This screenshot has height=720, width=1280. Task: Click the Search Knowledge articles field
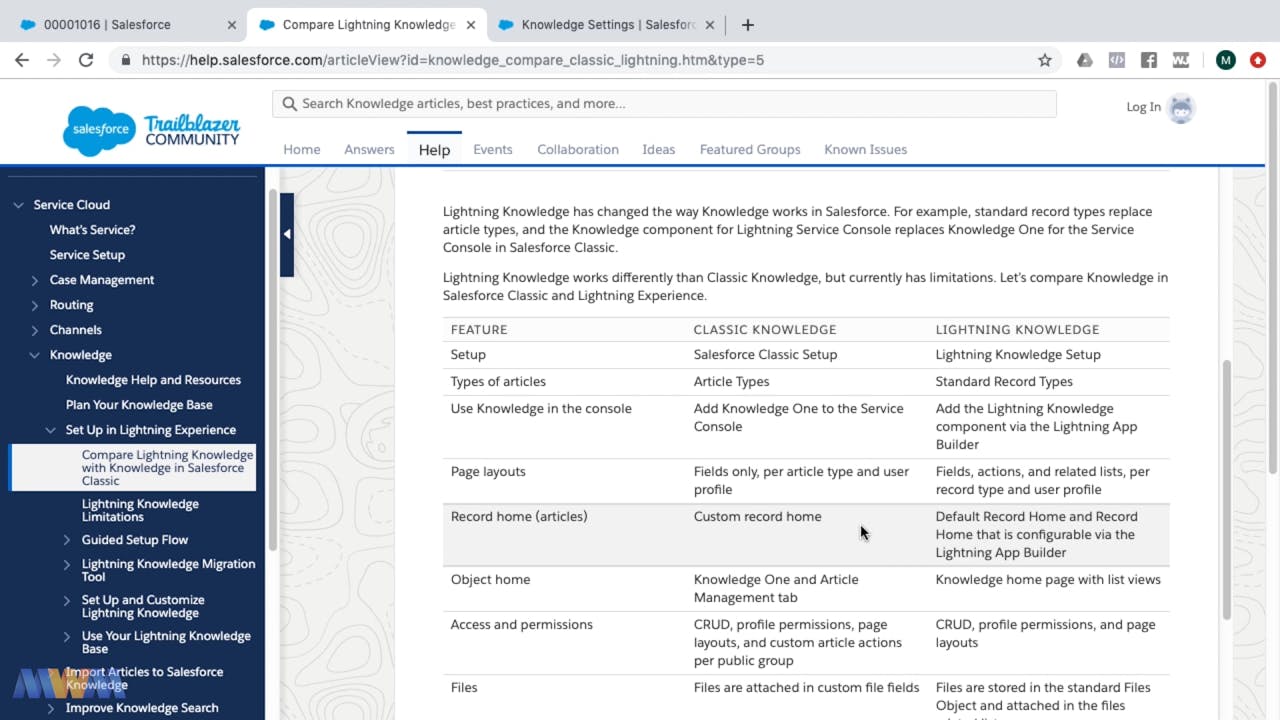pos(664,104)
